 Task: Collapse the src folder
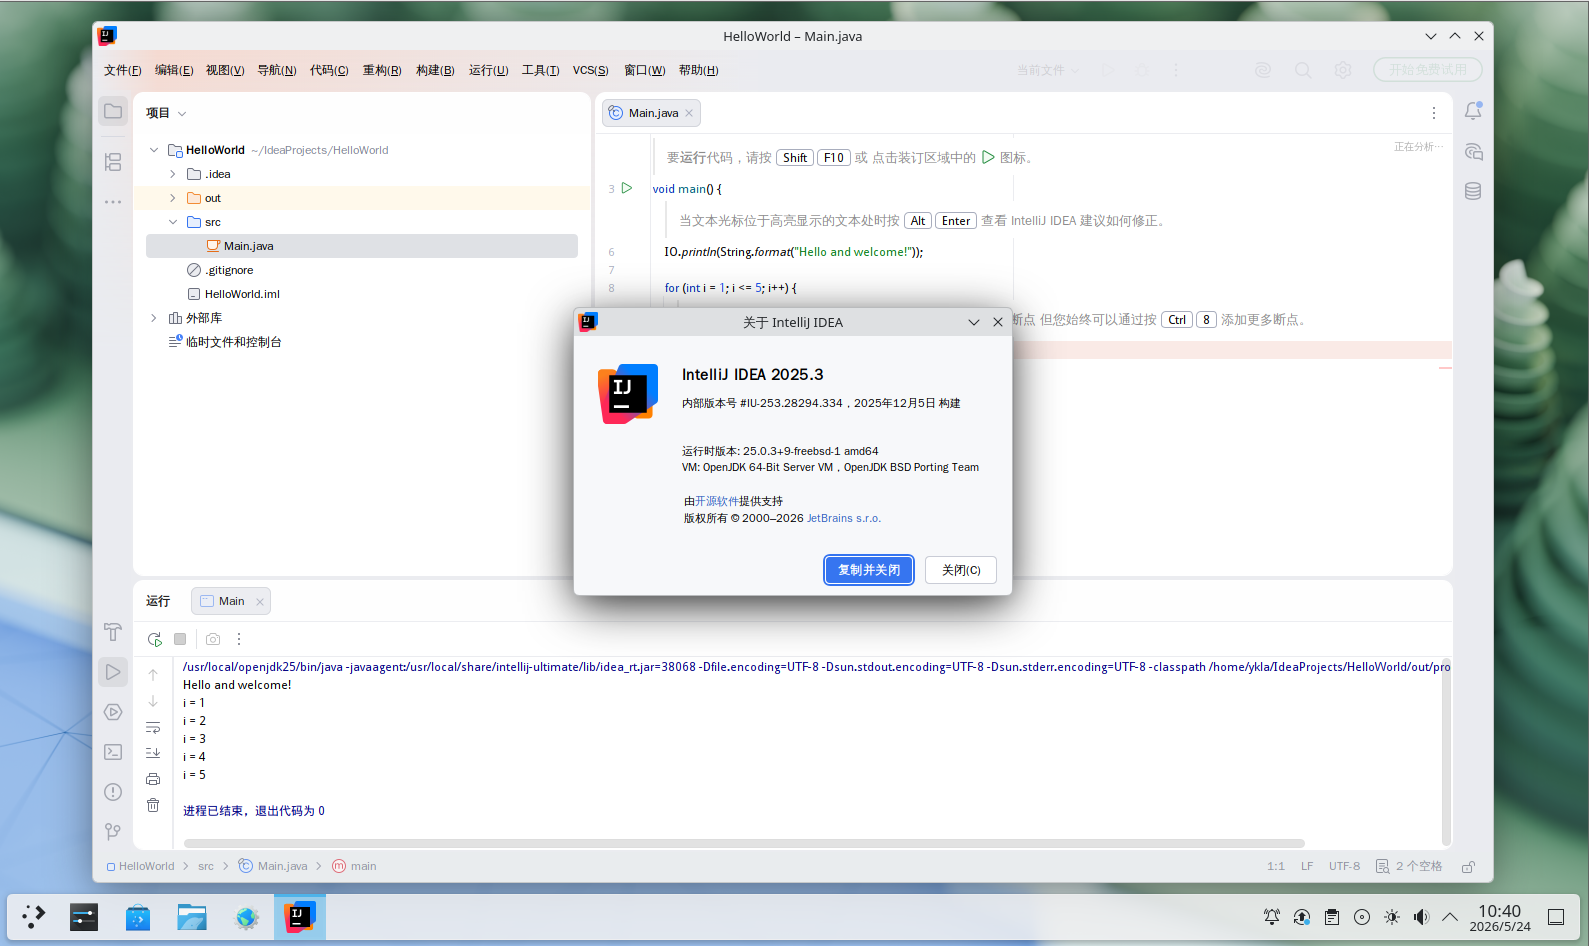pos(173,222)
